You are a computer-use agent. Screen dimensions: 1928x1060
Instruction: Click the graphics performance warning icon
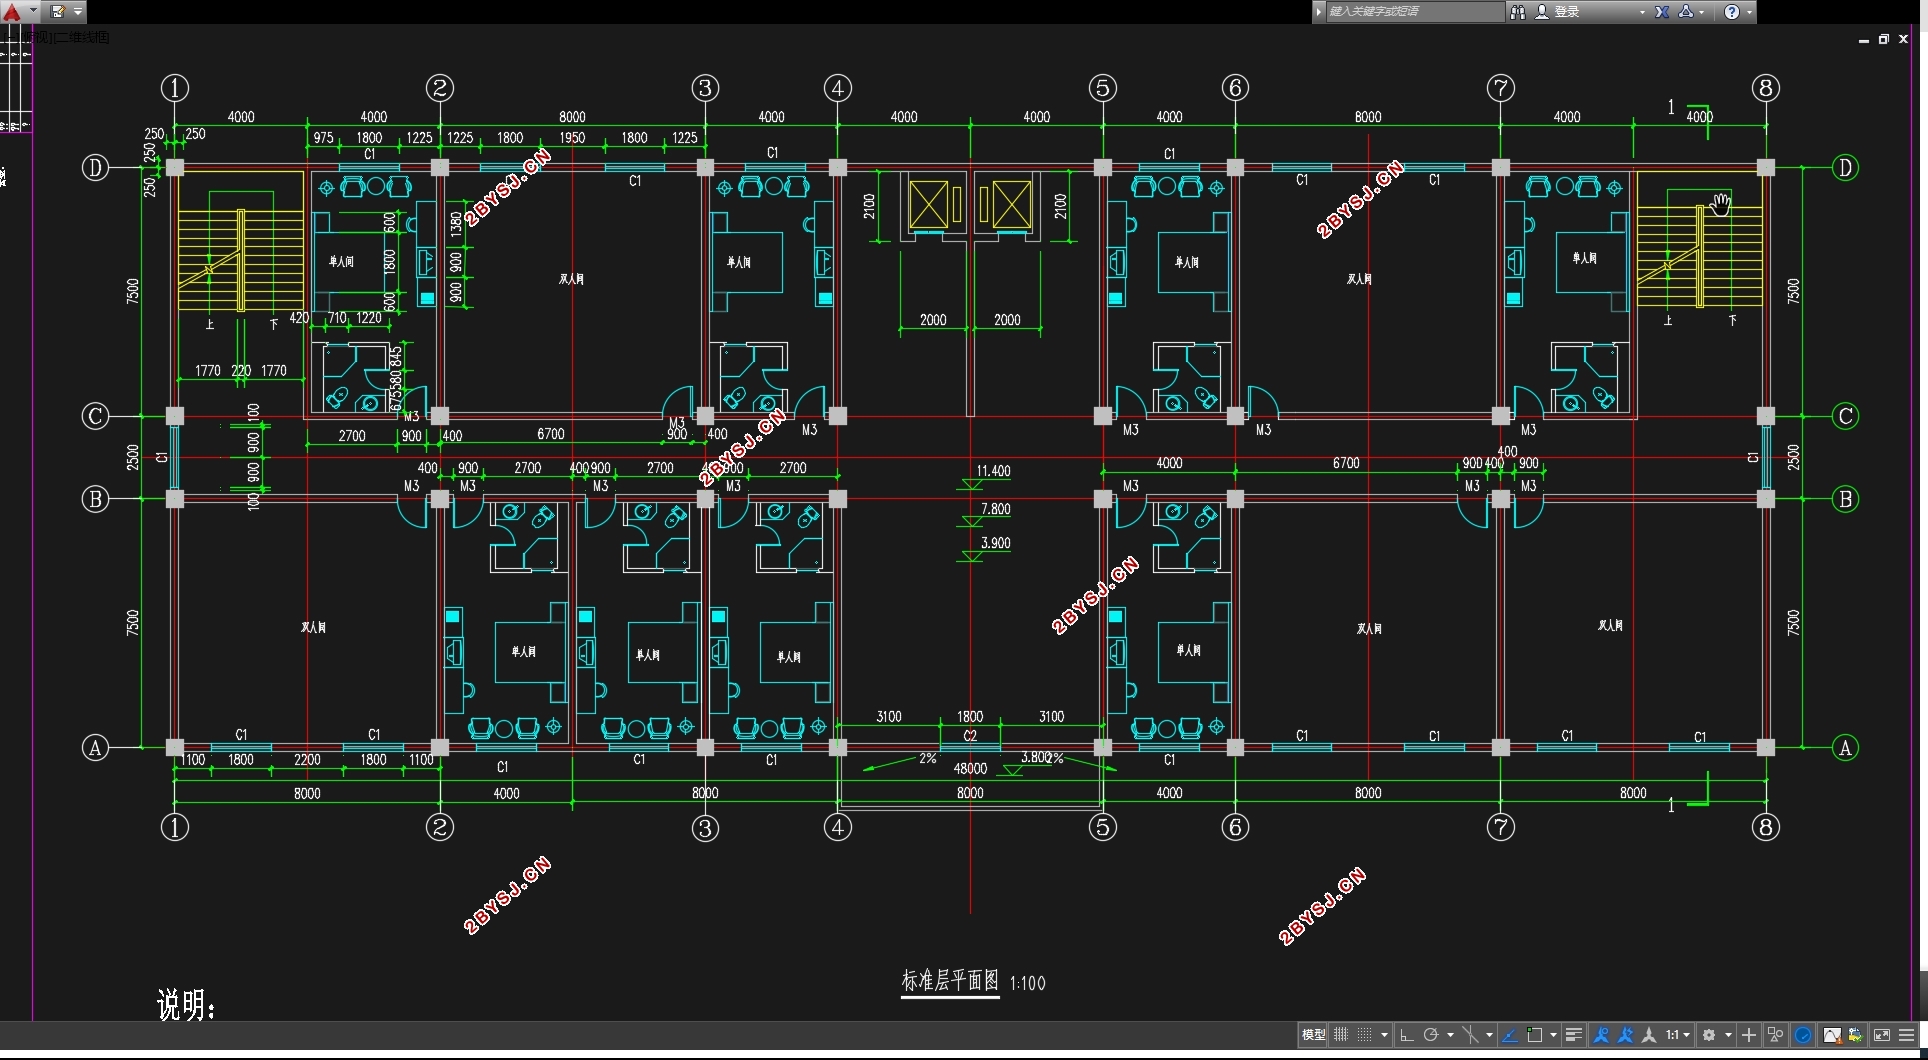pos(1832,1035)
